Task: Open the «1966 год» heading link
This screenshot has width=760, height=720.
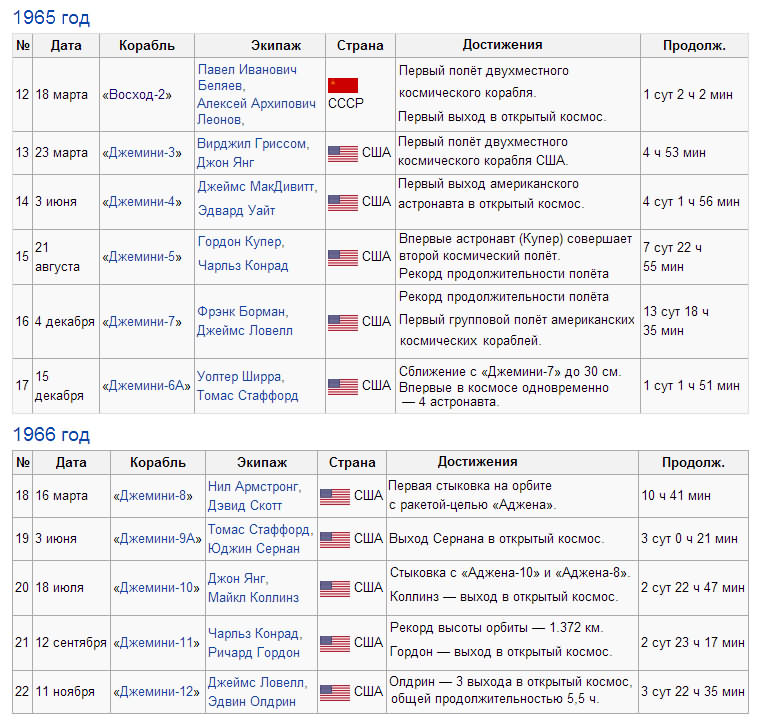Action: [x=50, y=435]
